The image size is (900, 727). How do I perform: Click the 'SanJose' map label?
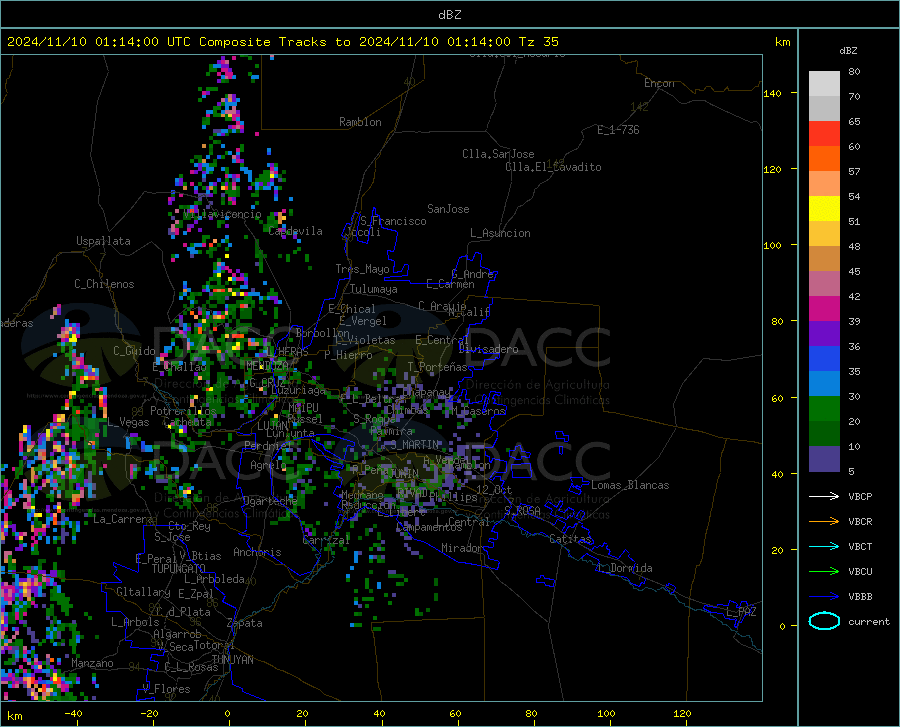tap(448, 209)
